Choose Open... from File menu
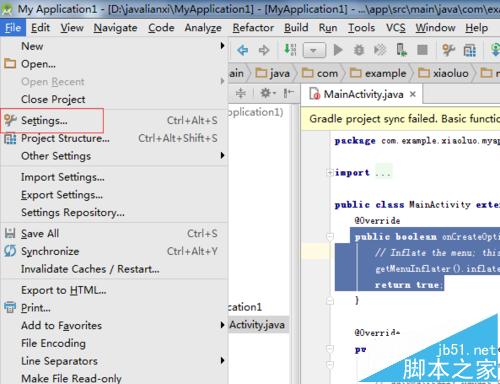This screenshot has width=500, height=384. 114,64
